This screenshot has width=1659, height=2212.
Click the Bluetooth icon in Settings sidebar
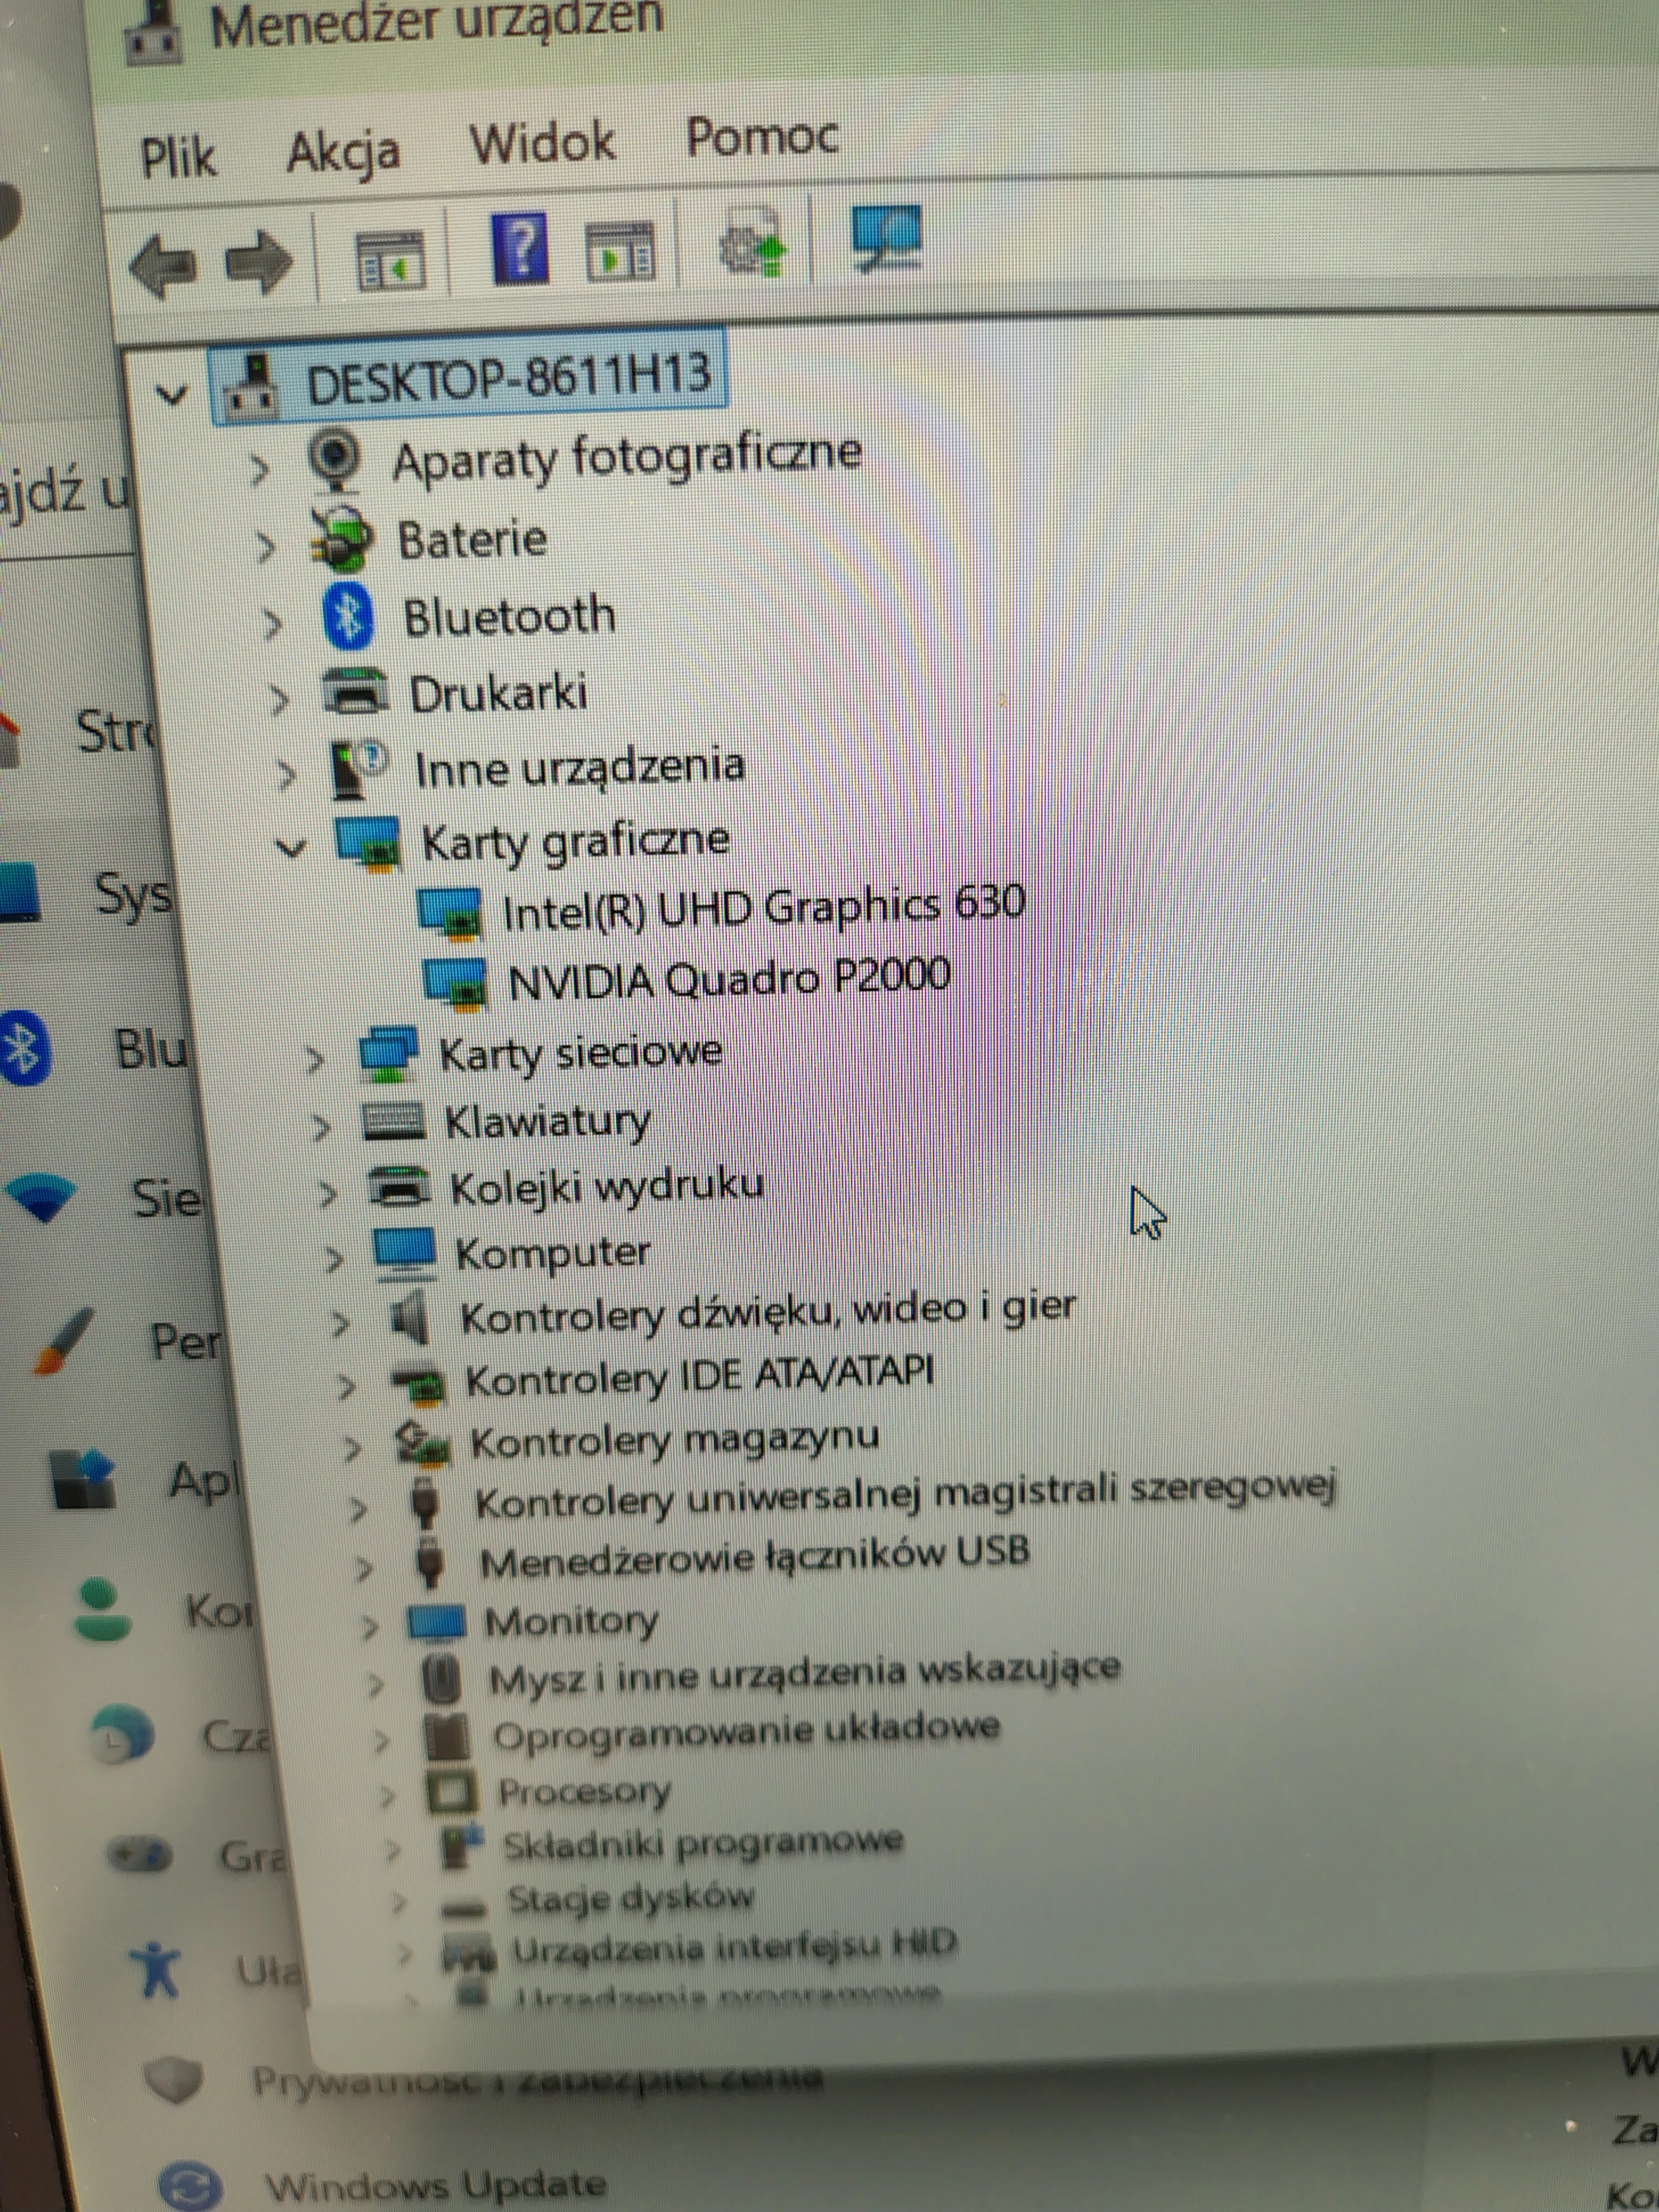click(24, 1047)
